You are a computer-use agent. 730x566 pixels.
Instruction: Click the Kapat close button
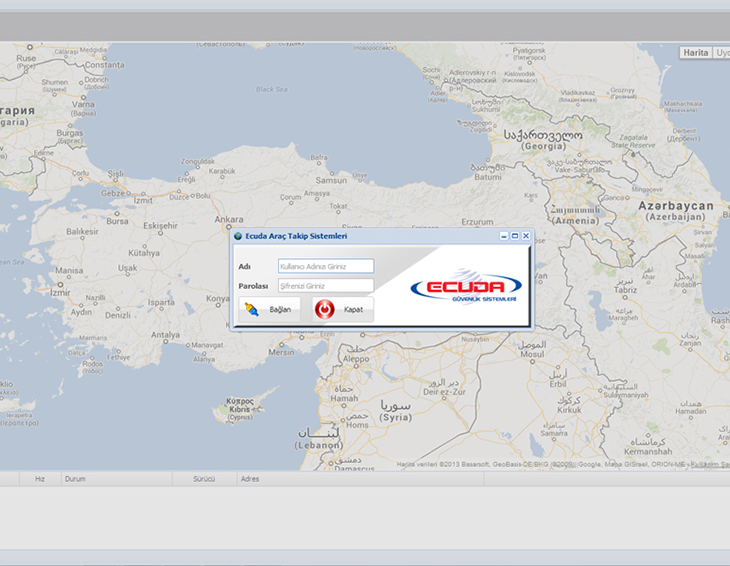pos(343,310)
